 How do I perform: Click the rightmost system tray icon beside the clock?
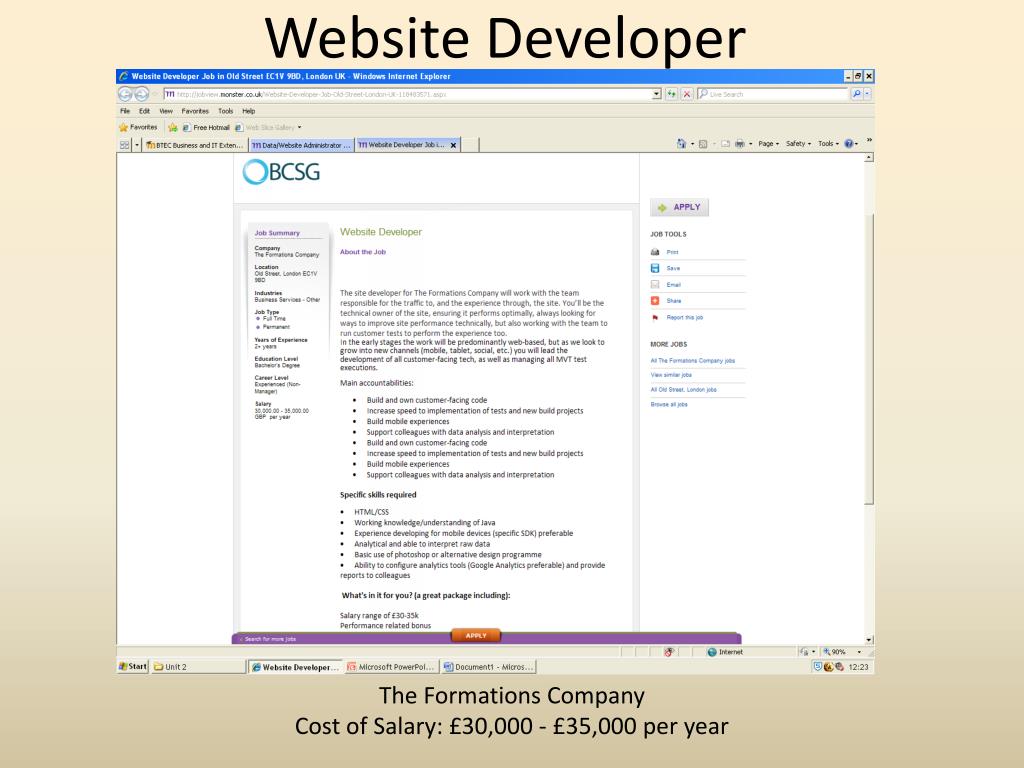pyautogui.click(x=839, y=667)
